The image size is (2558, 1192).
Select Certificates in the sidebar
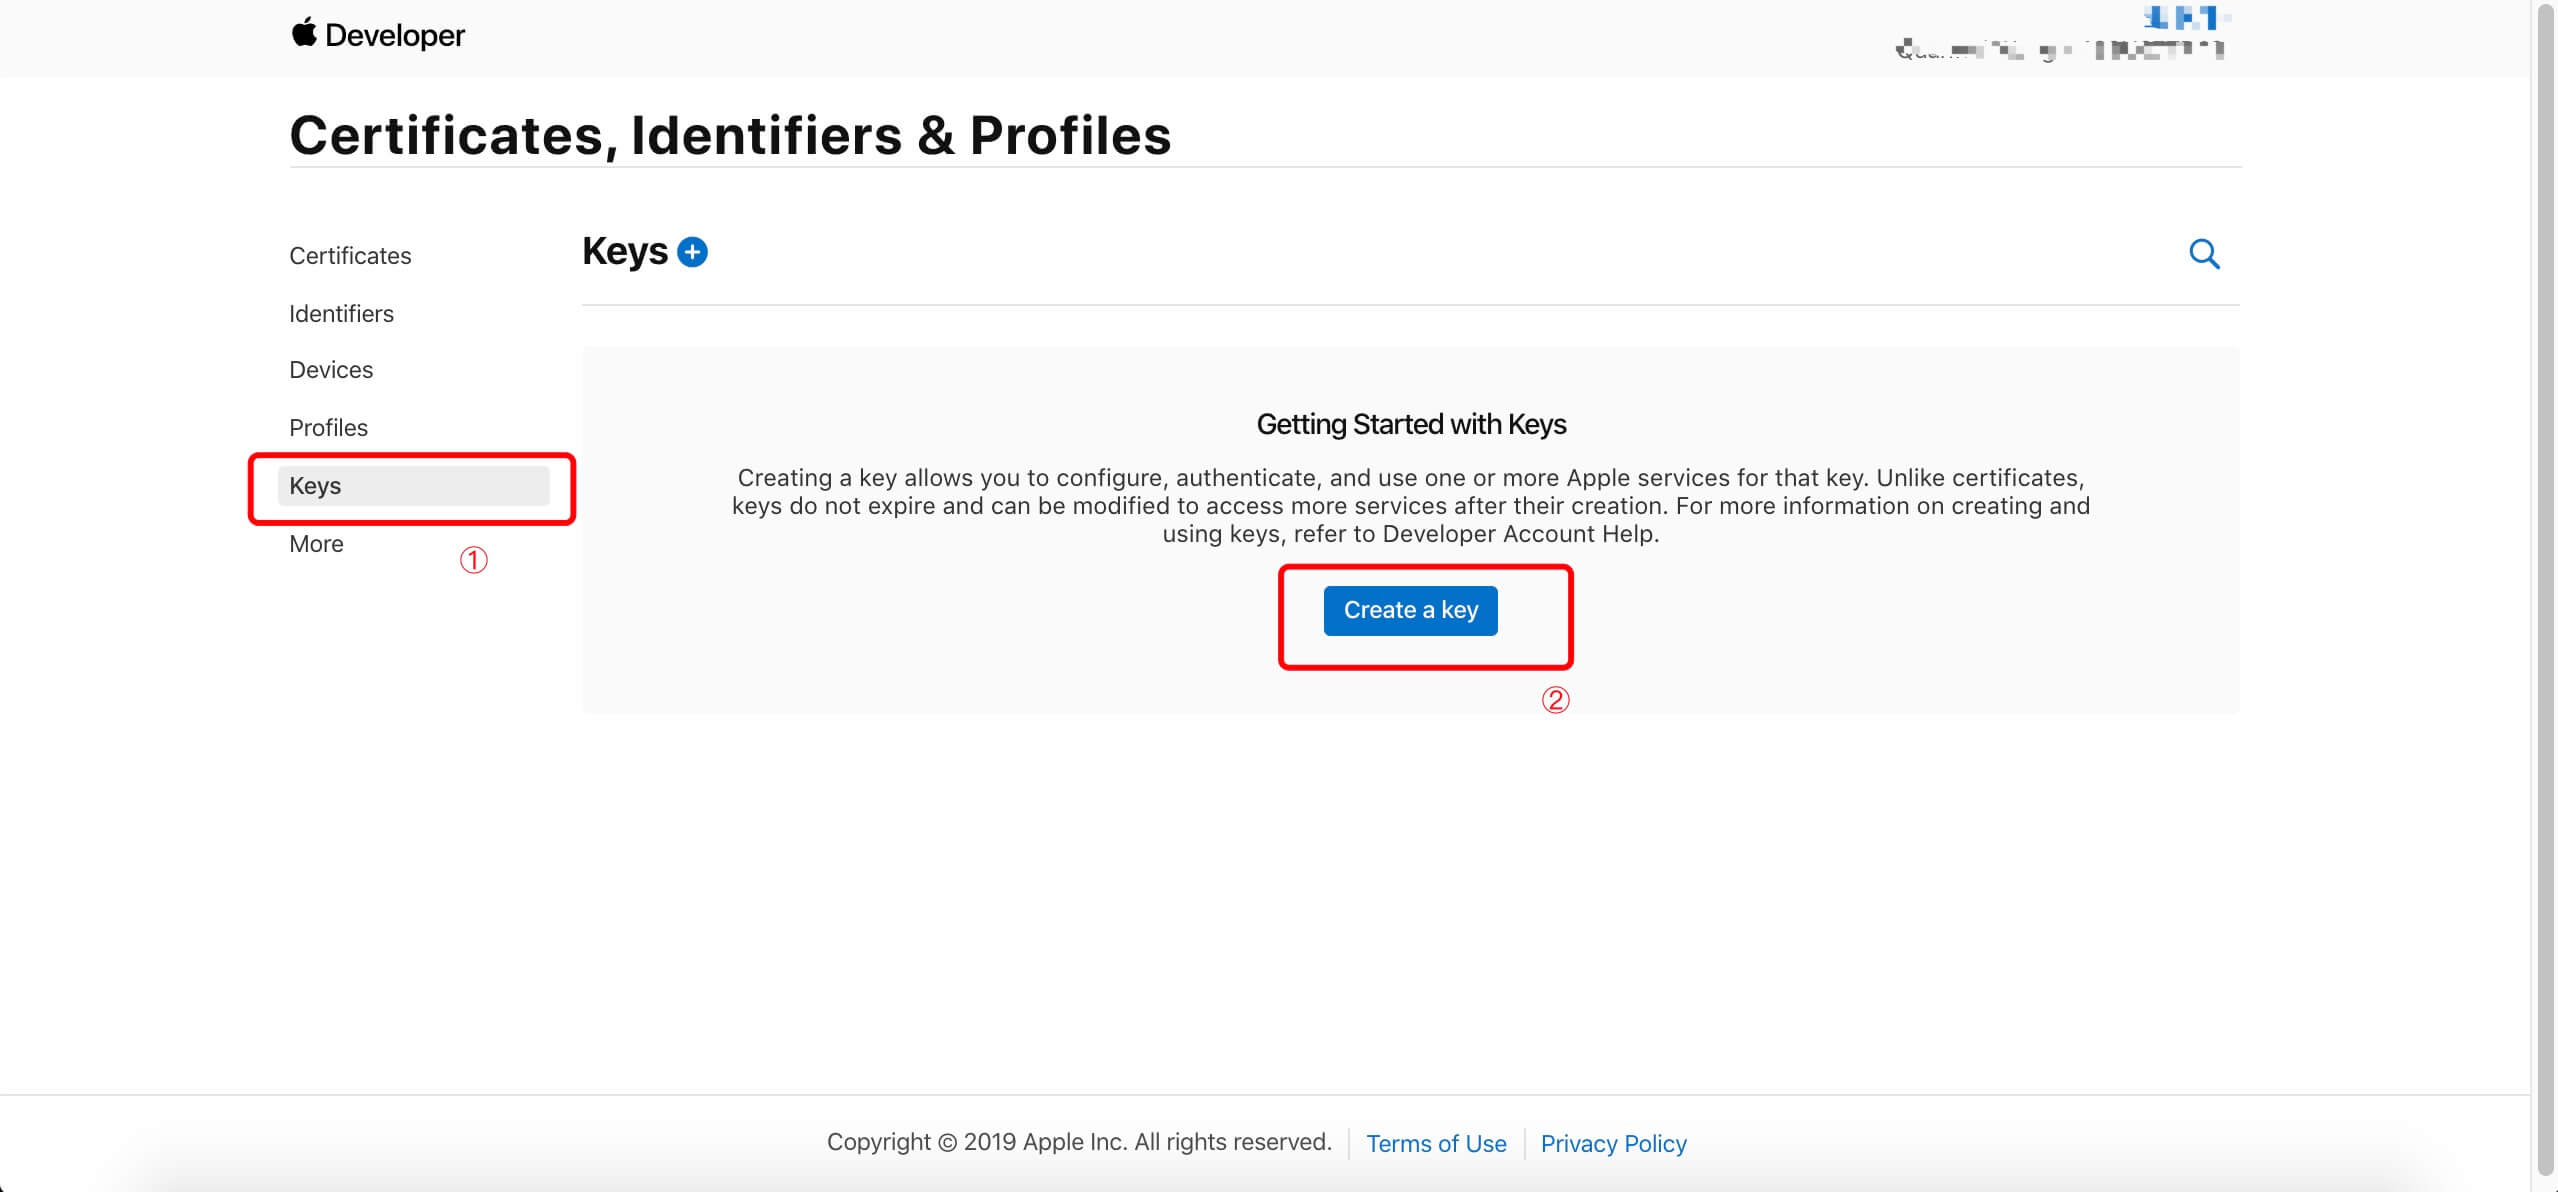pyautogui.click(x=349, y=256)
